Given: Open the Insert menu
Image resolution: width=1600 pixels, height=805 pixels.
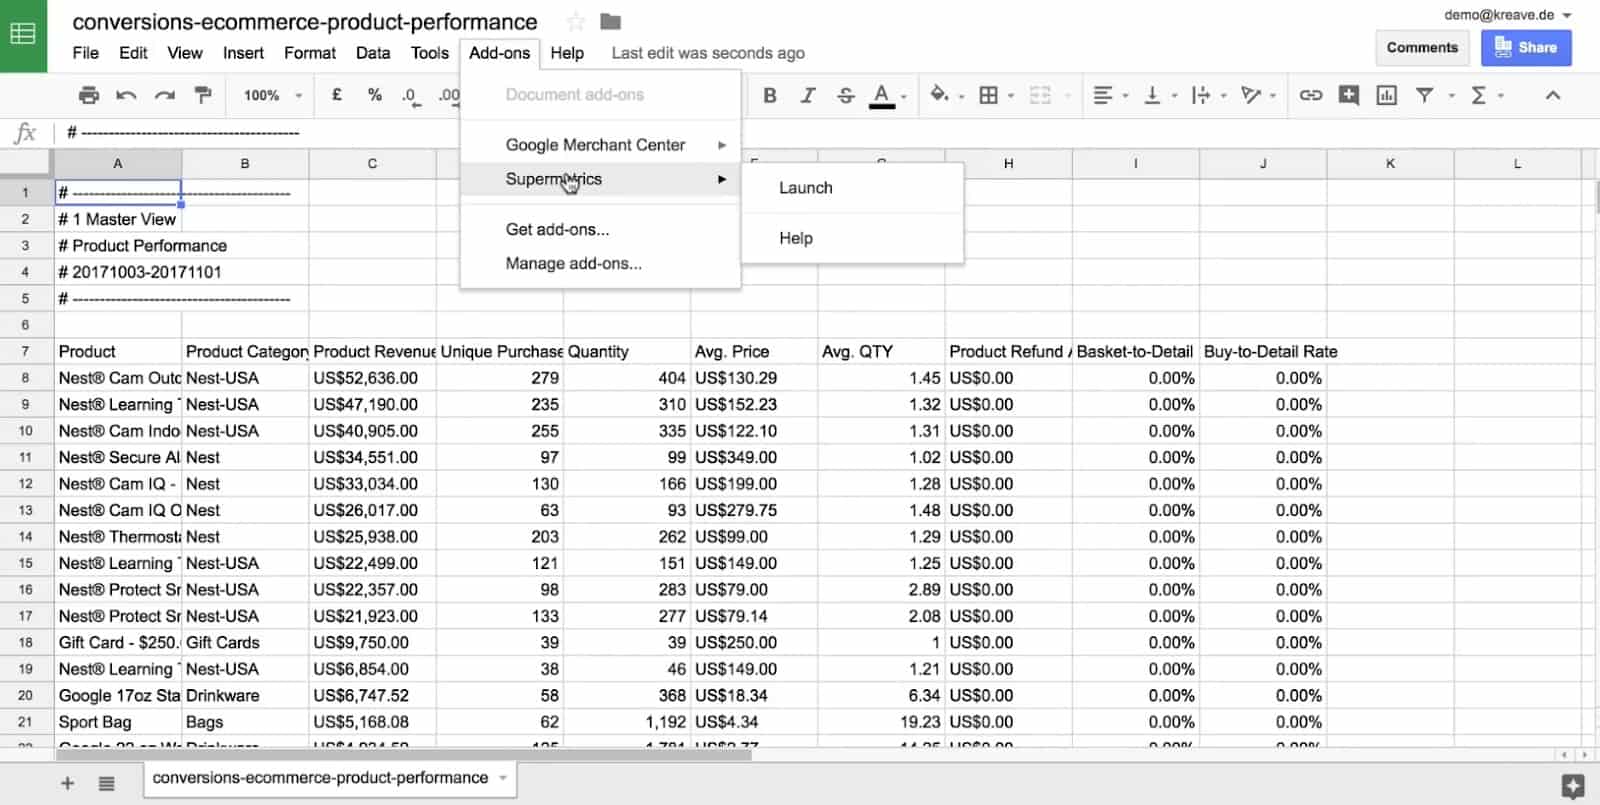Looking at the screenshot, I should (x=243, y=53).
